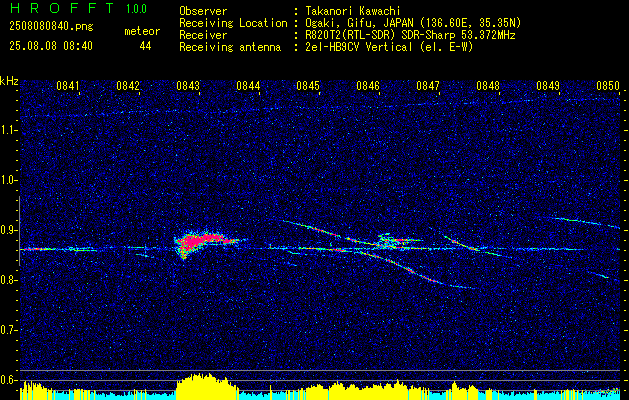The image size is (629, 400).
Task: Click the 0.8 kHz axis label
Action: (9, 280)
